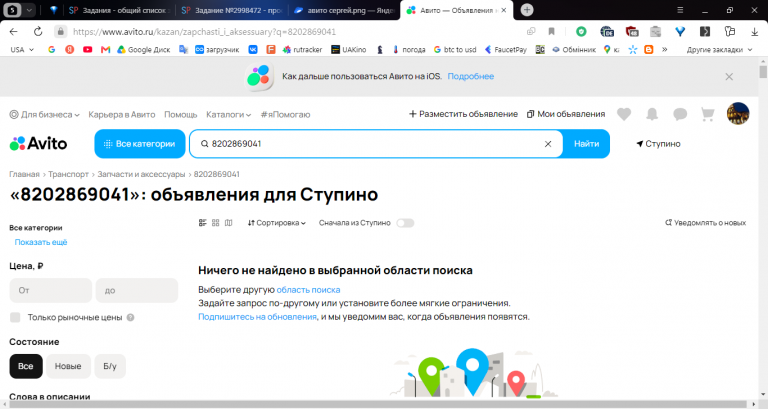Image resolution: width=768 pixels, height=409 pixels.
Task: Open the browser tab list dropdown arrow
Action: click(29, 10)
